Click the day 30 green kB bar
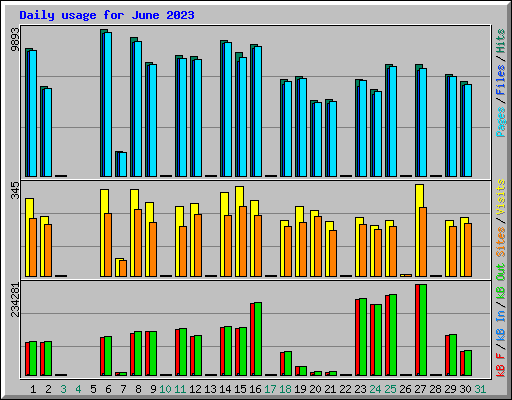Image resolution: width=512 pixels, height=400 pixels. [x=468, y=363]
